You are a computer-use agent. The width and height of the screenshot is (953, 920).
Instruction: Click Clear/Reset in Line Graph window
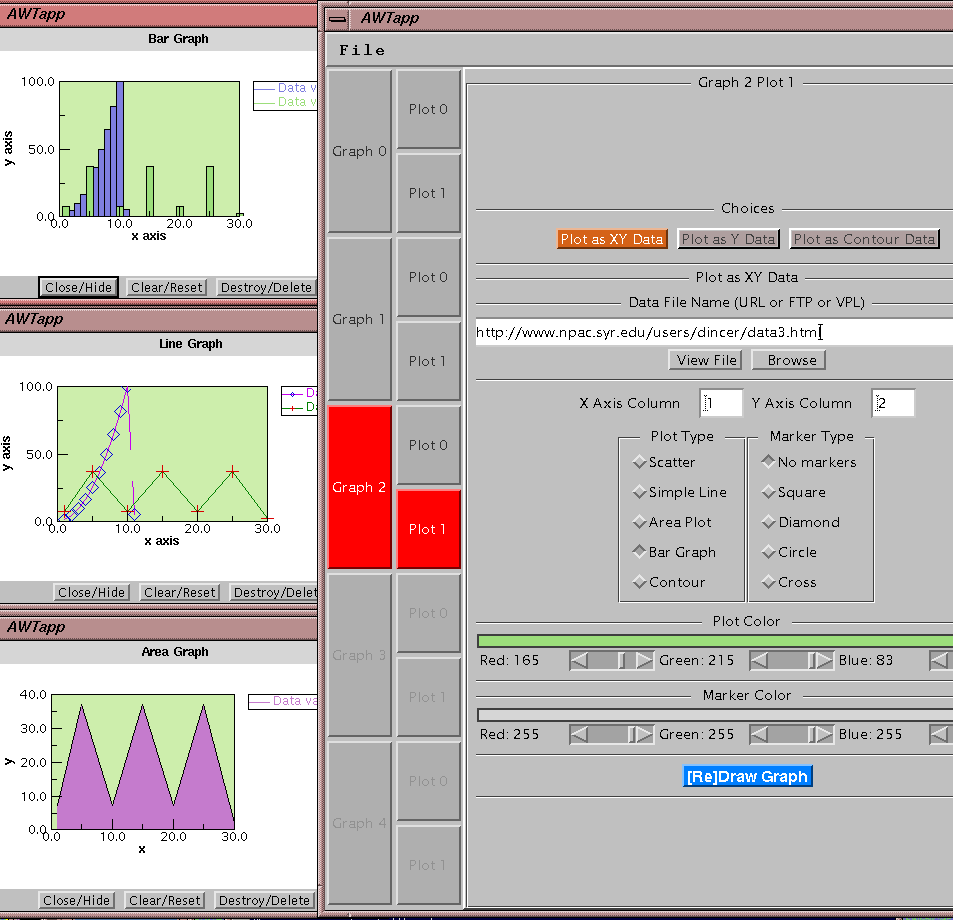[179, 592]
